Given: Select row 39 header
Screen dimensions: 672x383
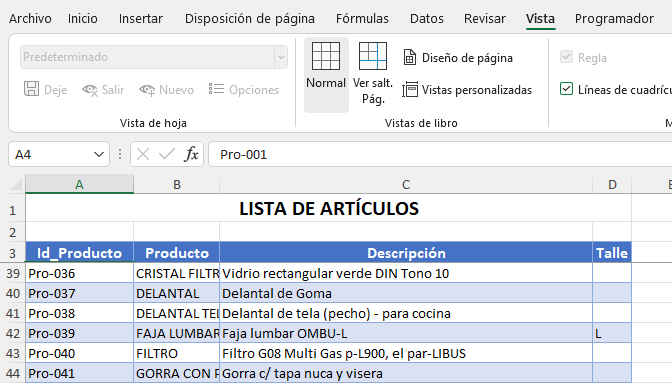Looking at the screenshot, I should pyautogui.click(x=12, y=273).
